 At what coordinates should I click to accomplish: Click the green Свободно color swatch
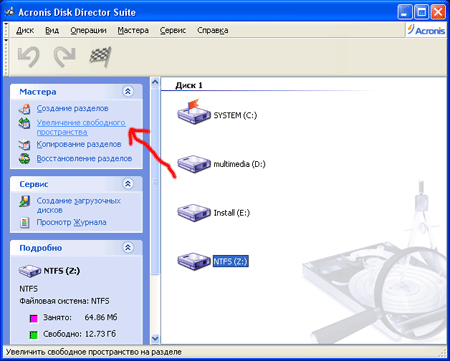(x=33, y=335)
